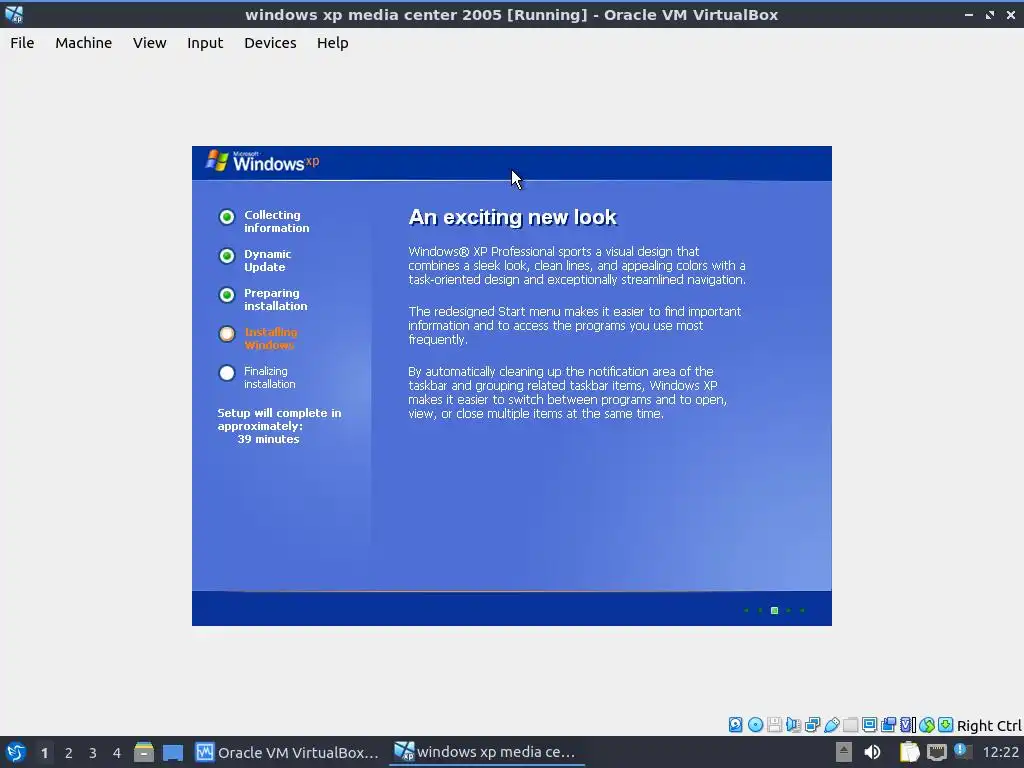Select the windows xp media center task
1024x768 pixels.
click(487, 752)
